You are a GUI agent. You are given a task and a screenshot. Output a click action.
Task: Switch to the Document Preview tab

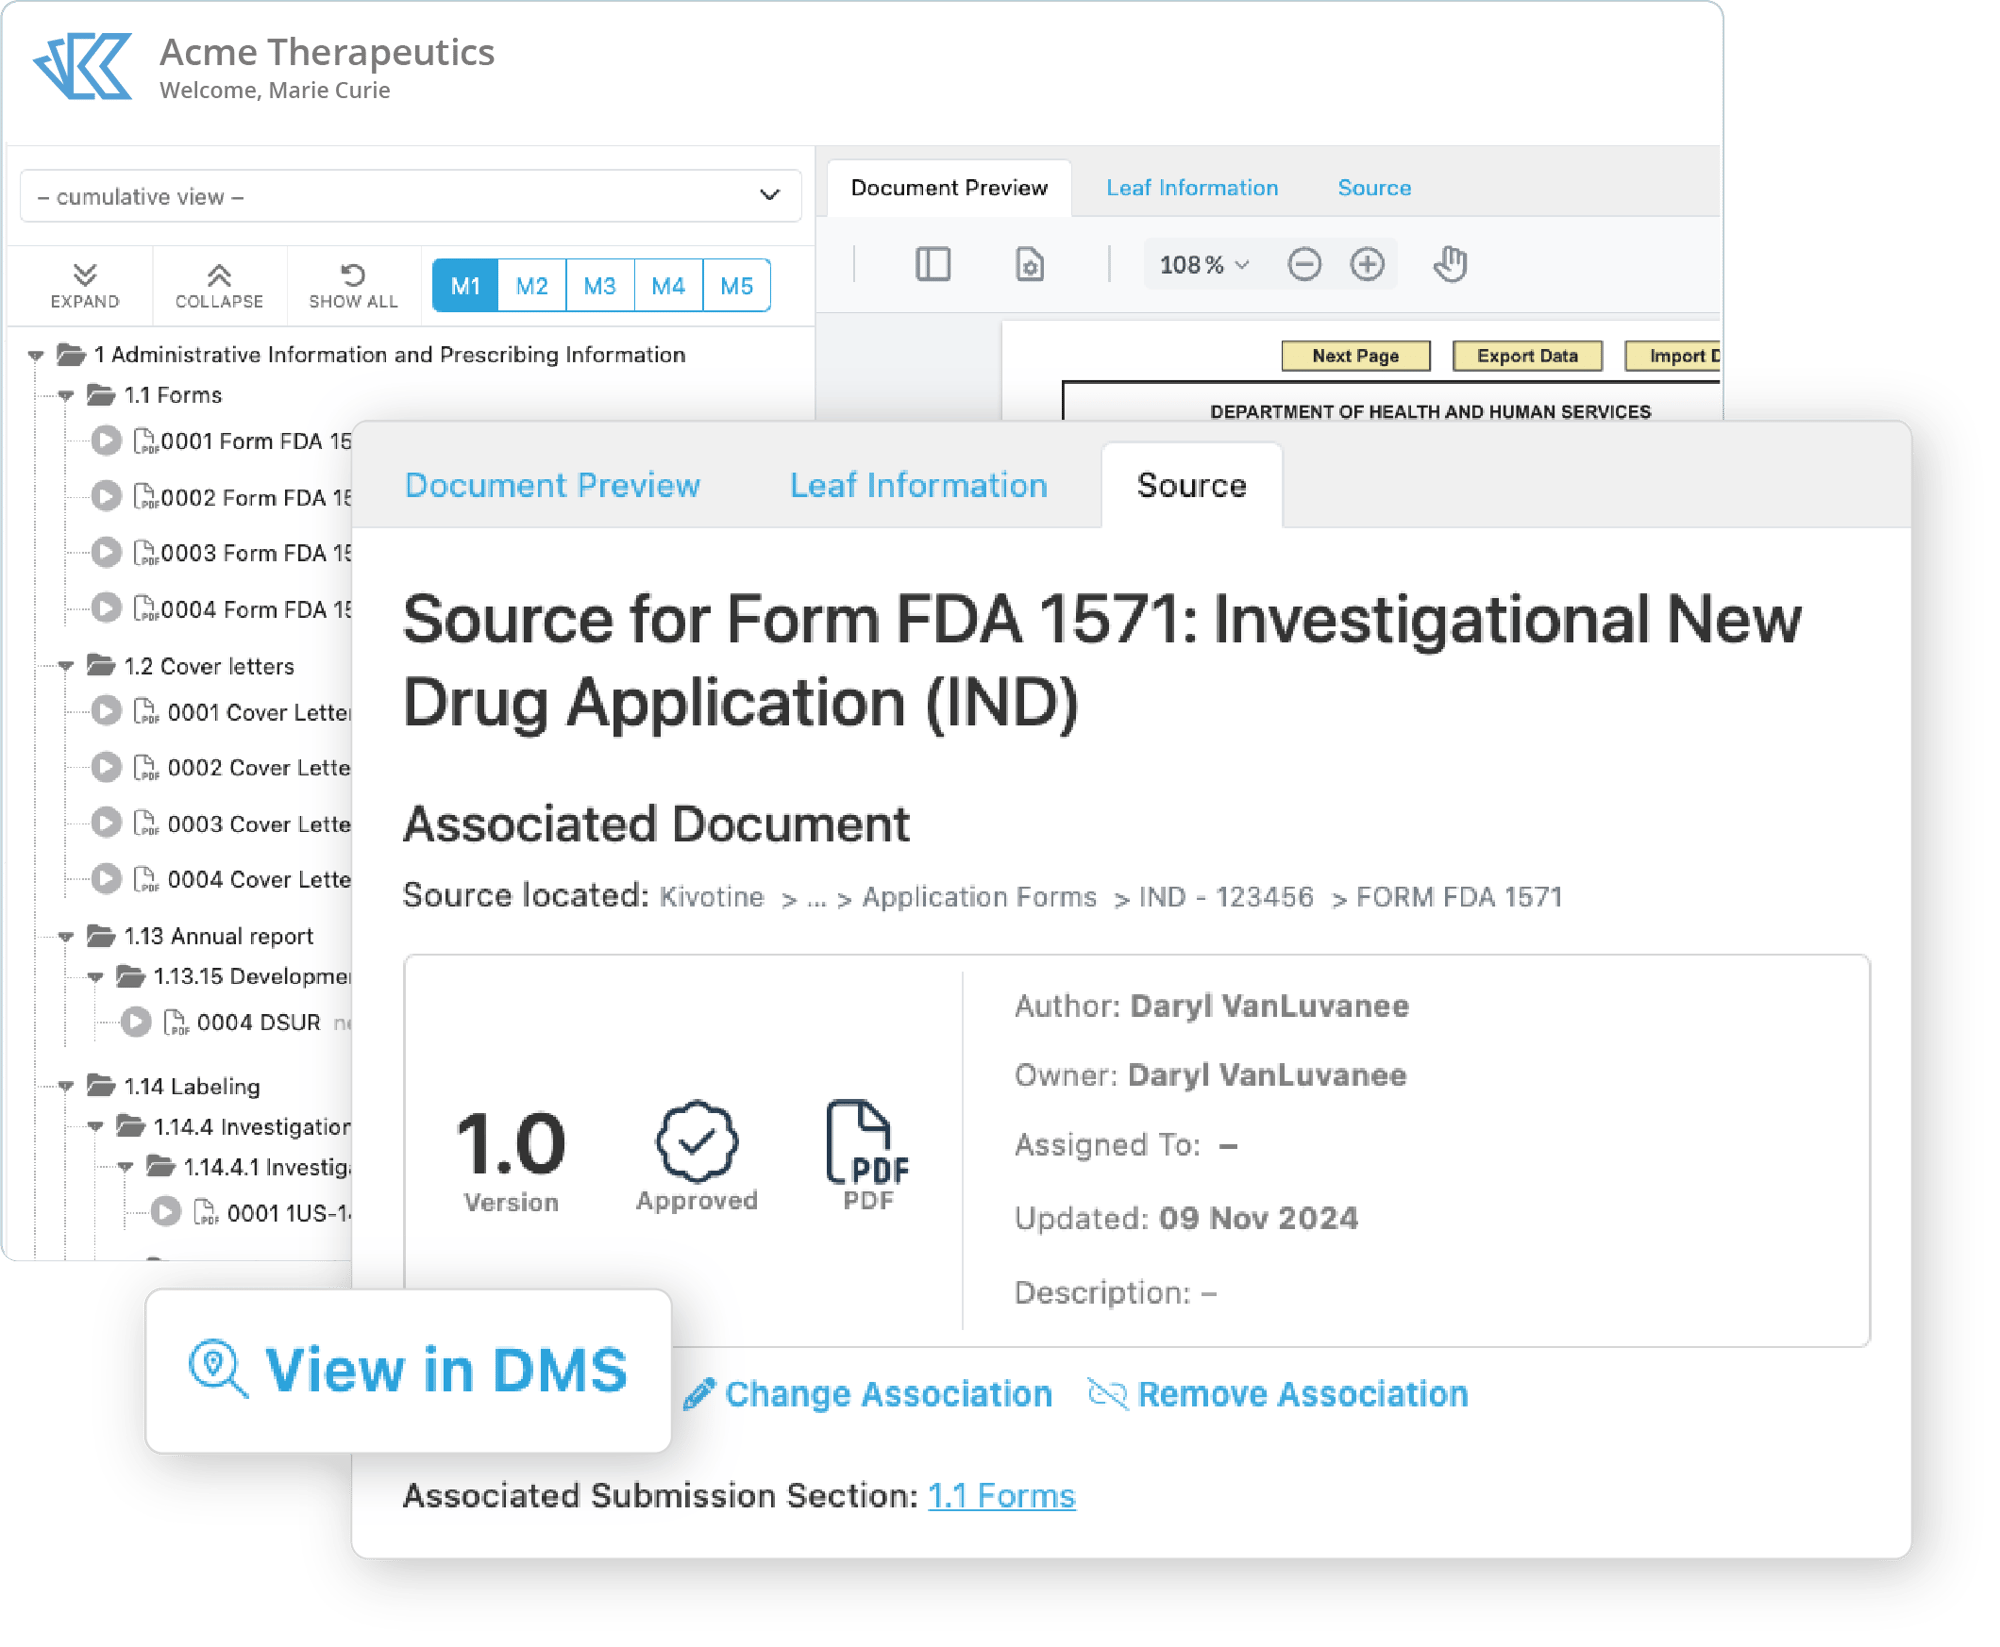point(555,484)
